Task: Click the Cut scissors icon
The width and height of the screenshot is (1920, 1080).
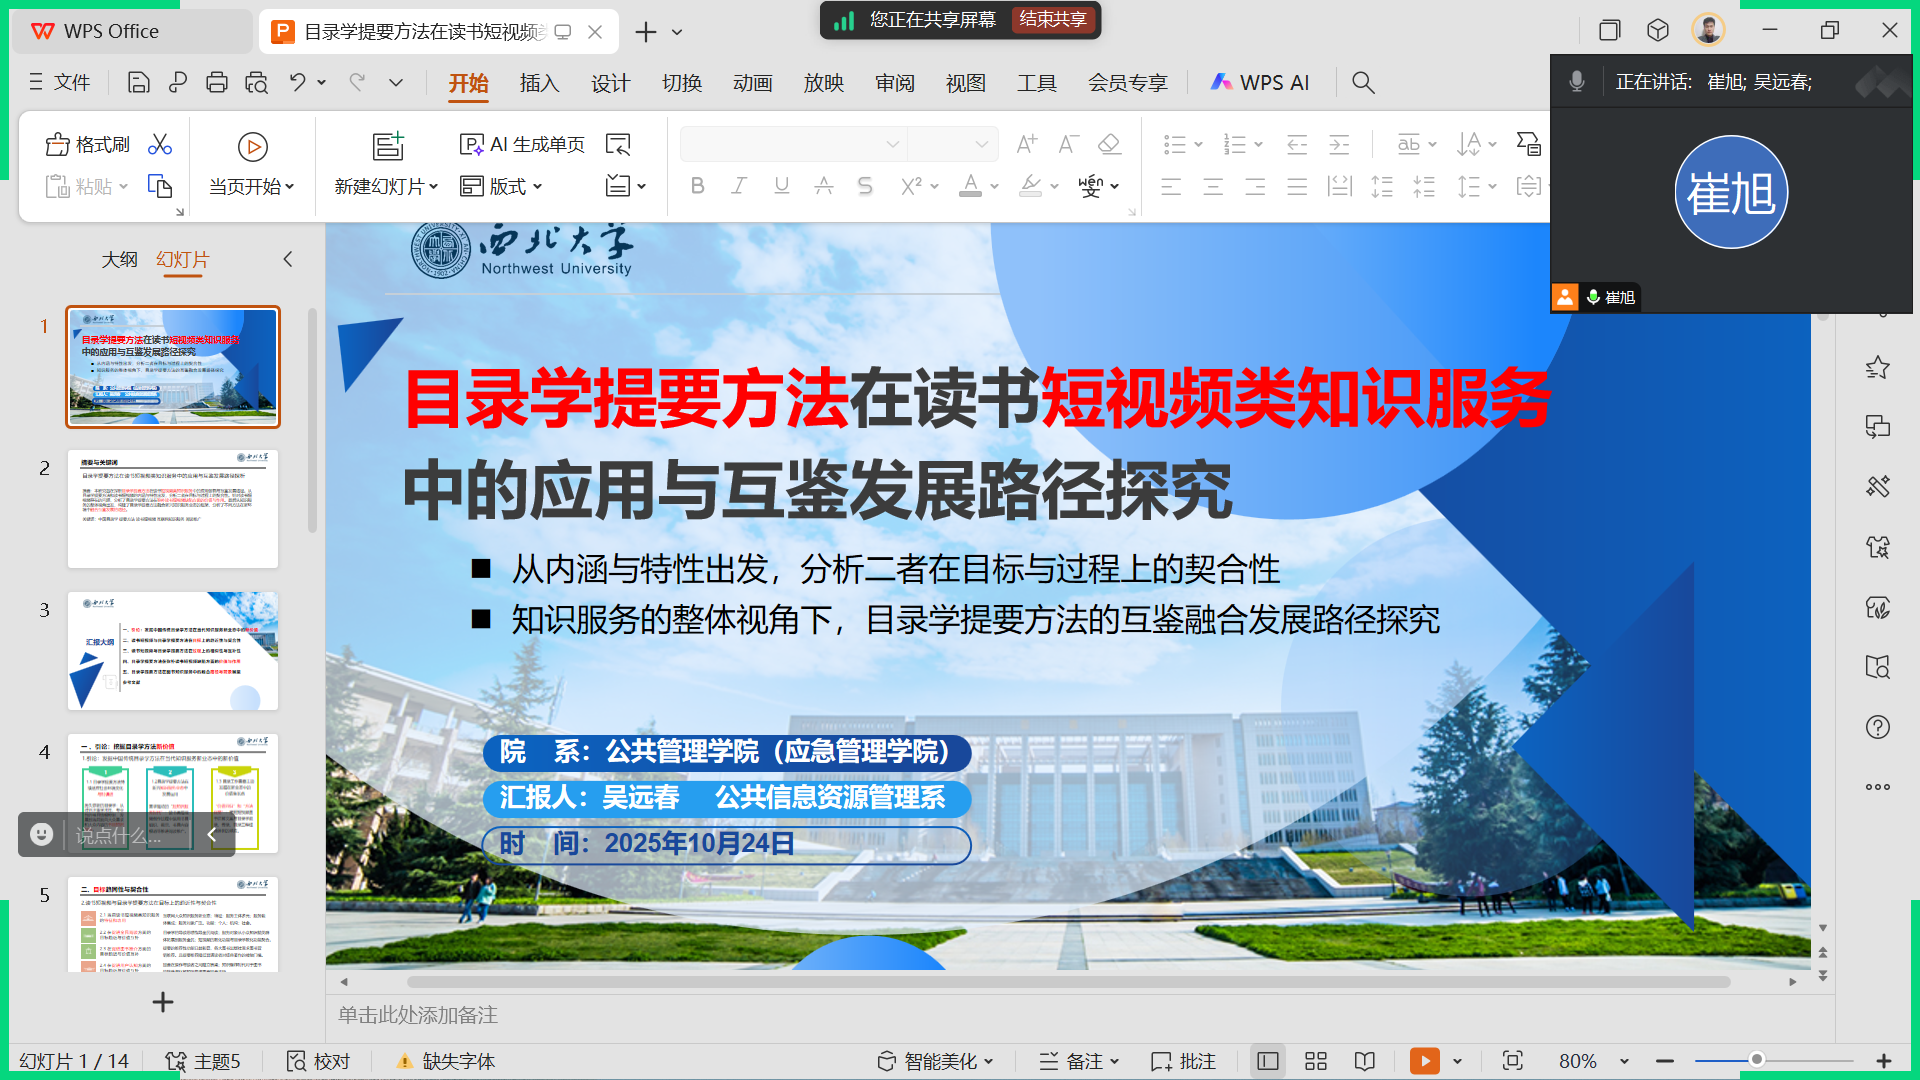Action: point(160,145)
